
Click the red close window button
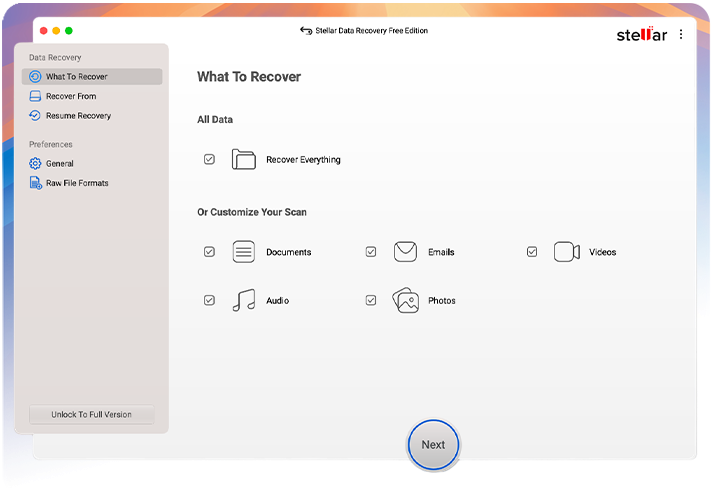44,30
